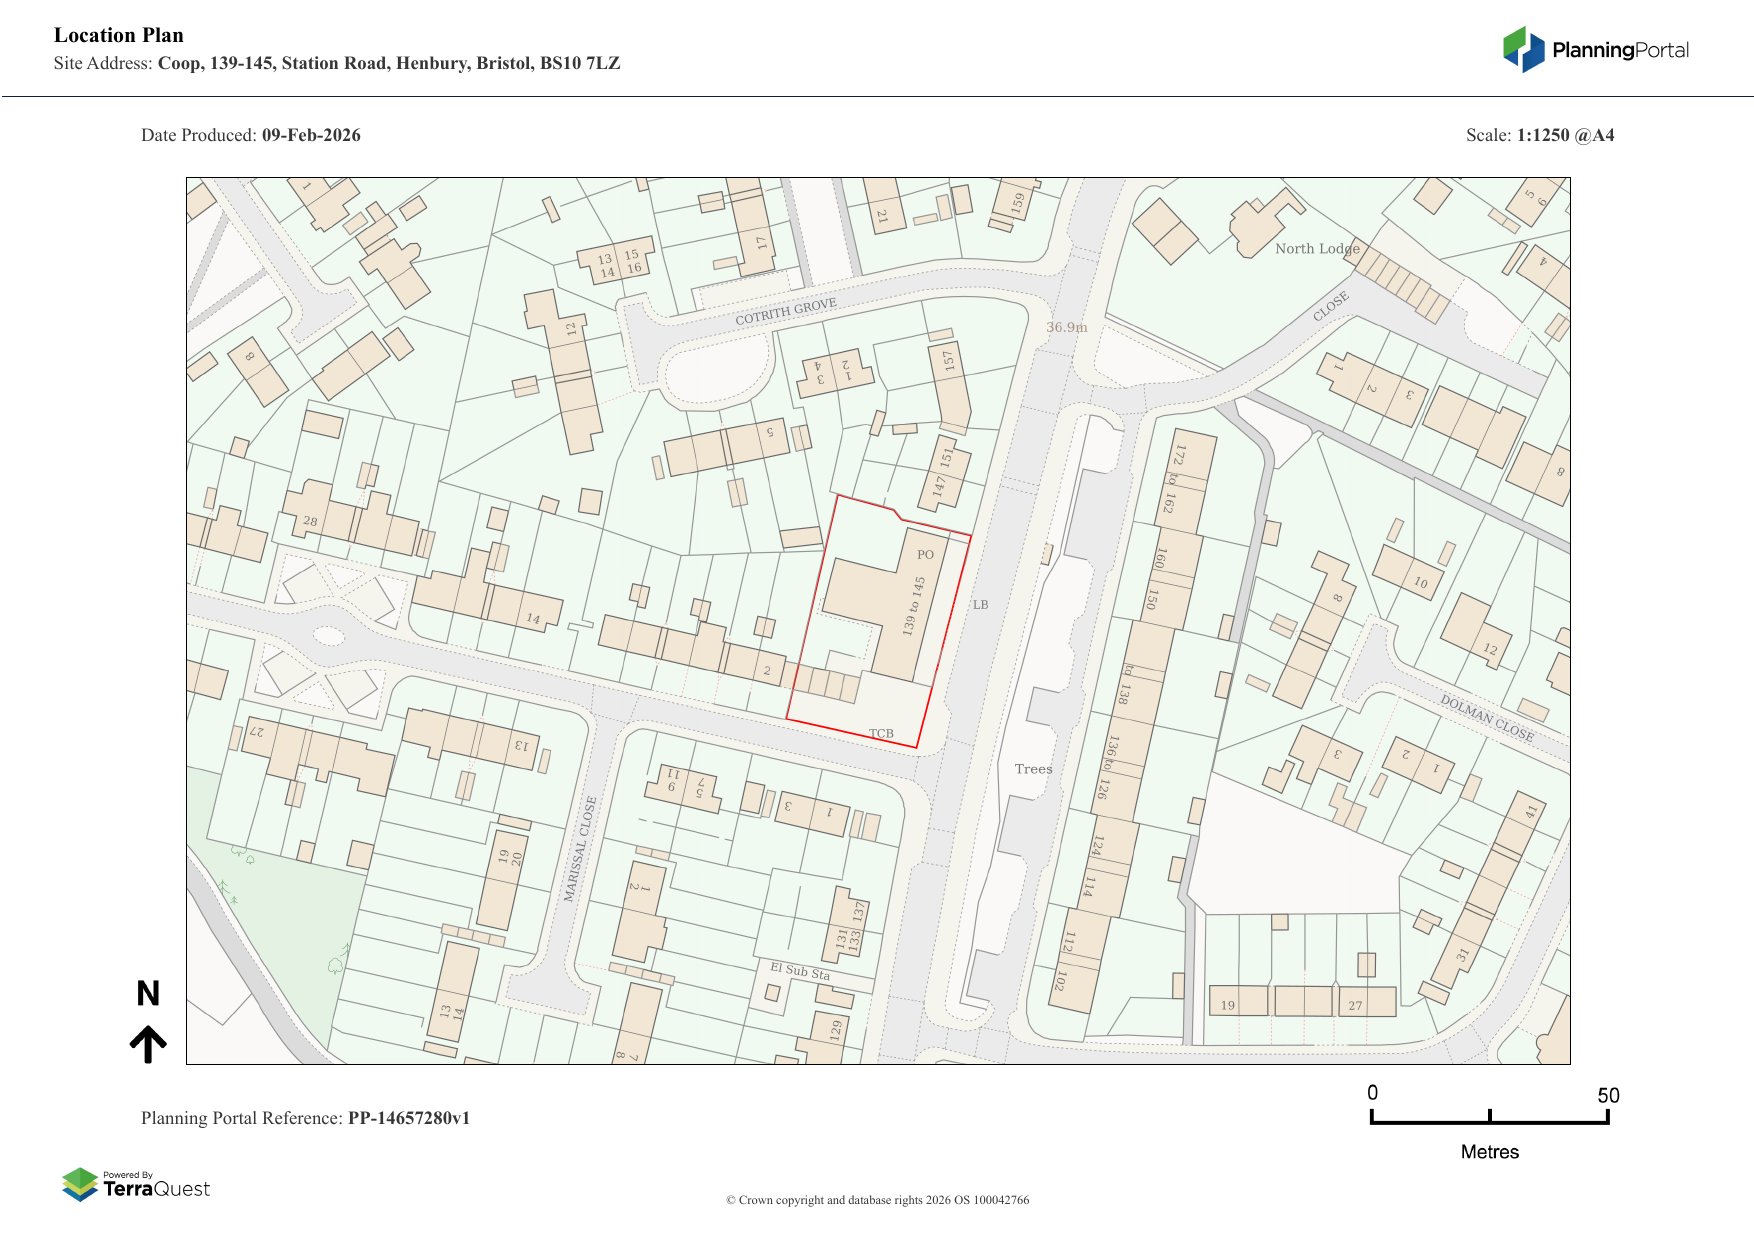Screen dimensions: 1754x1241
Task: Click the metres scale bar
Action: click(1489, 1117)
